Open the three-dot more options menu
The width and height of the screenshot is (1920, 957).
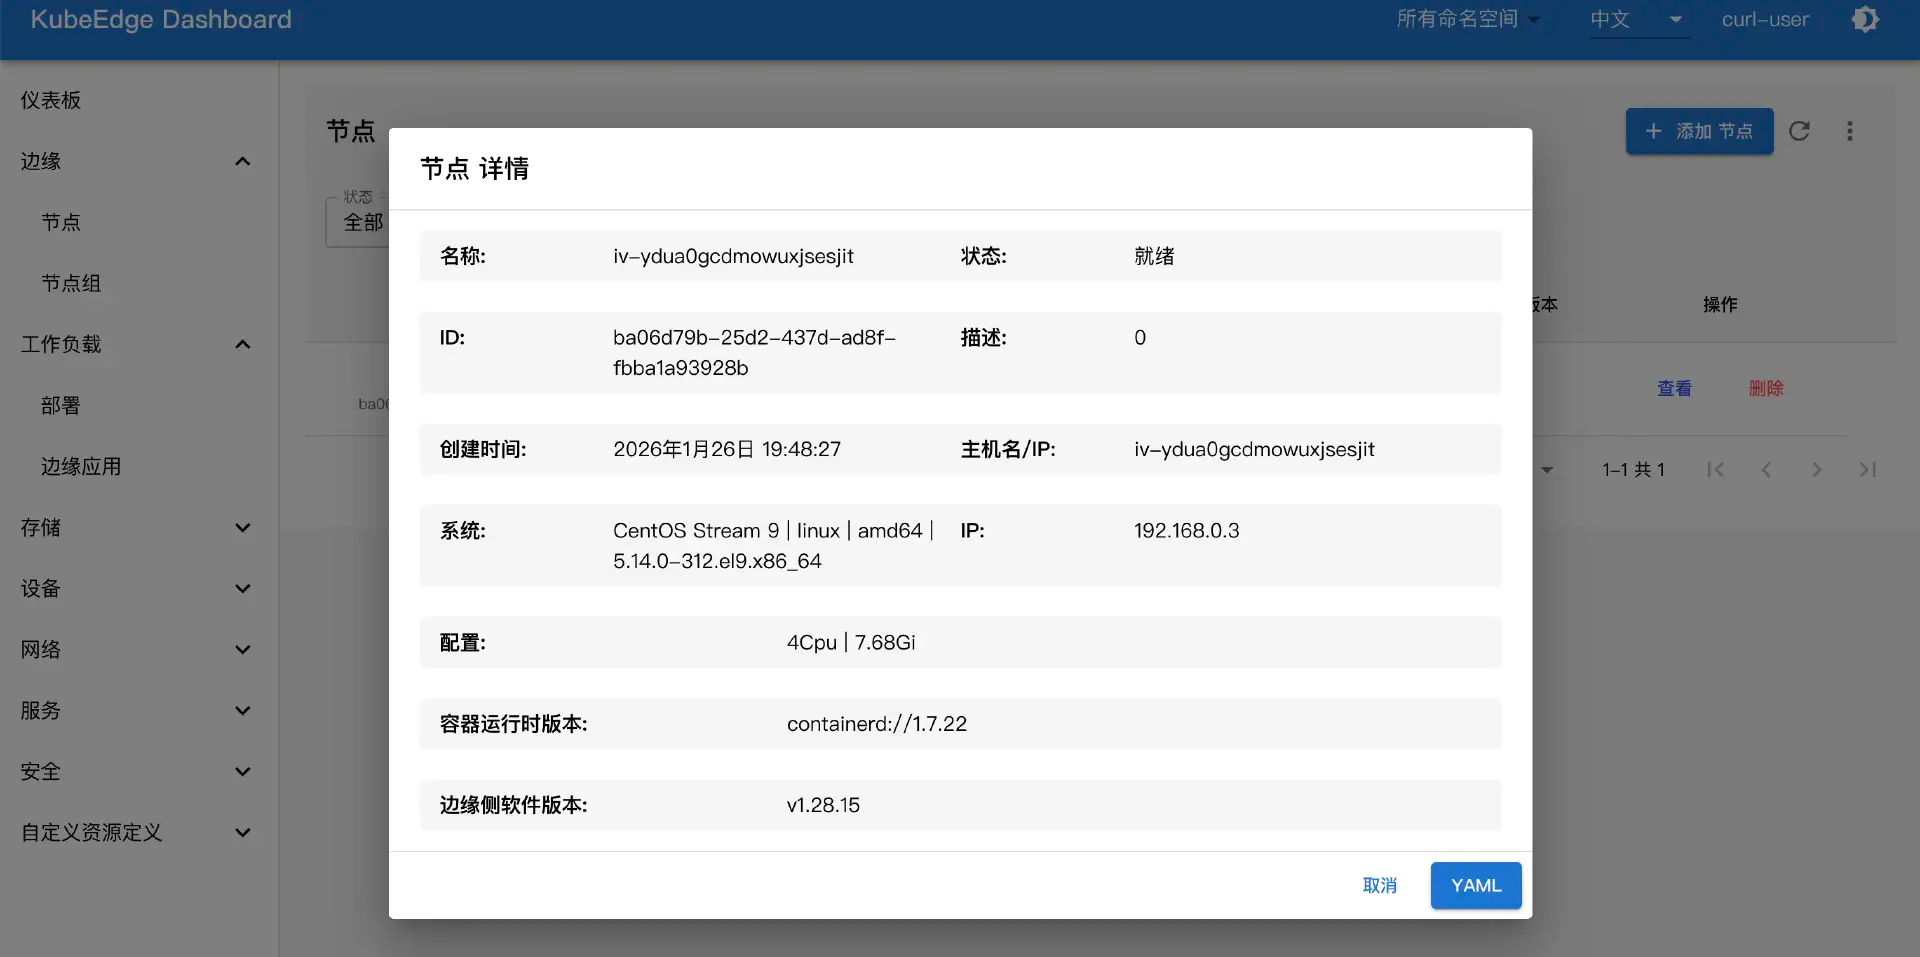pos(1850,131)
